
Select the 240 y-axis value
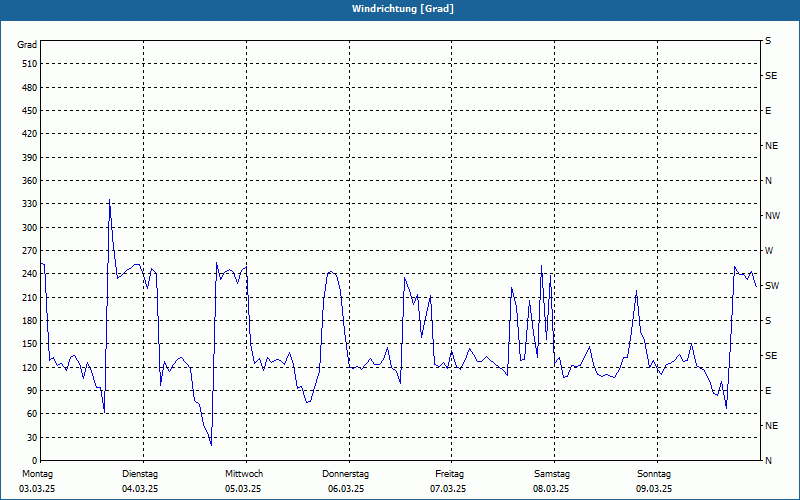tap(30, 274)
